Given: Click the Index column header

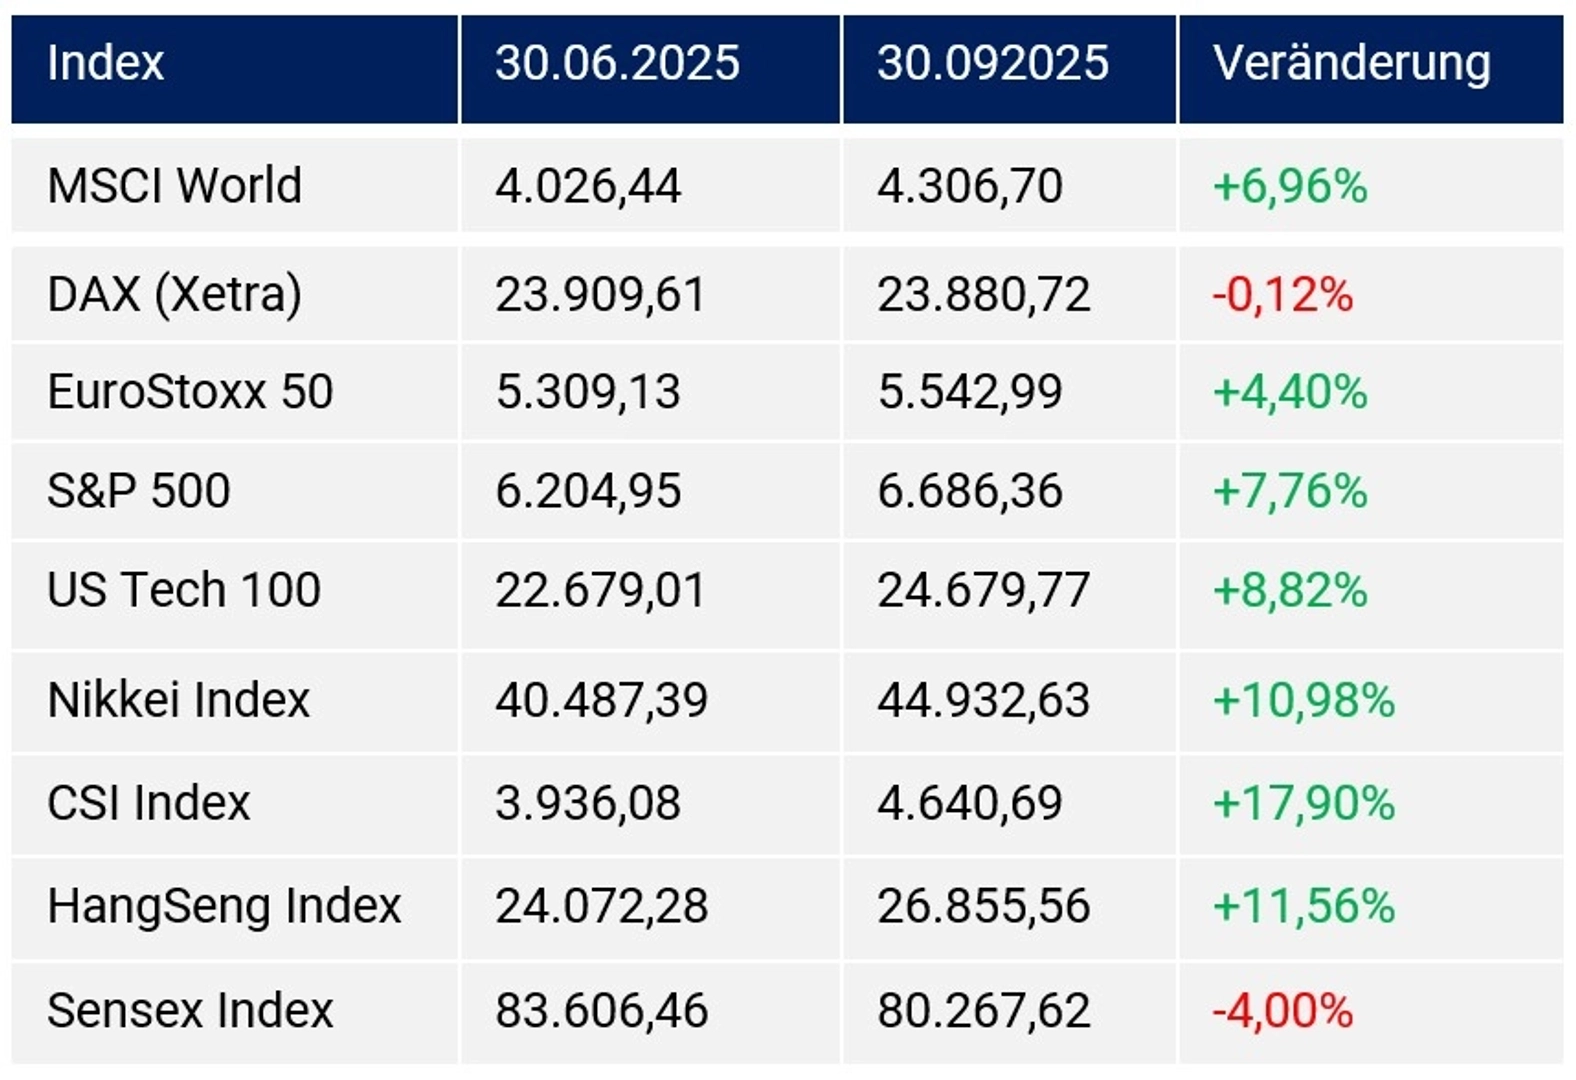Looking at the screenshot, I should (106, 63).
